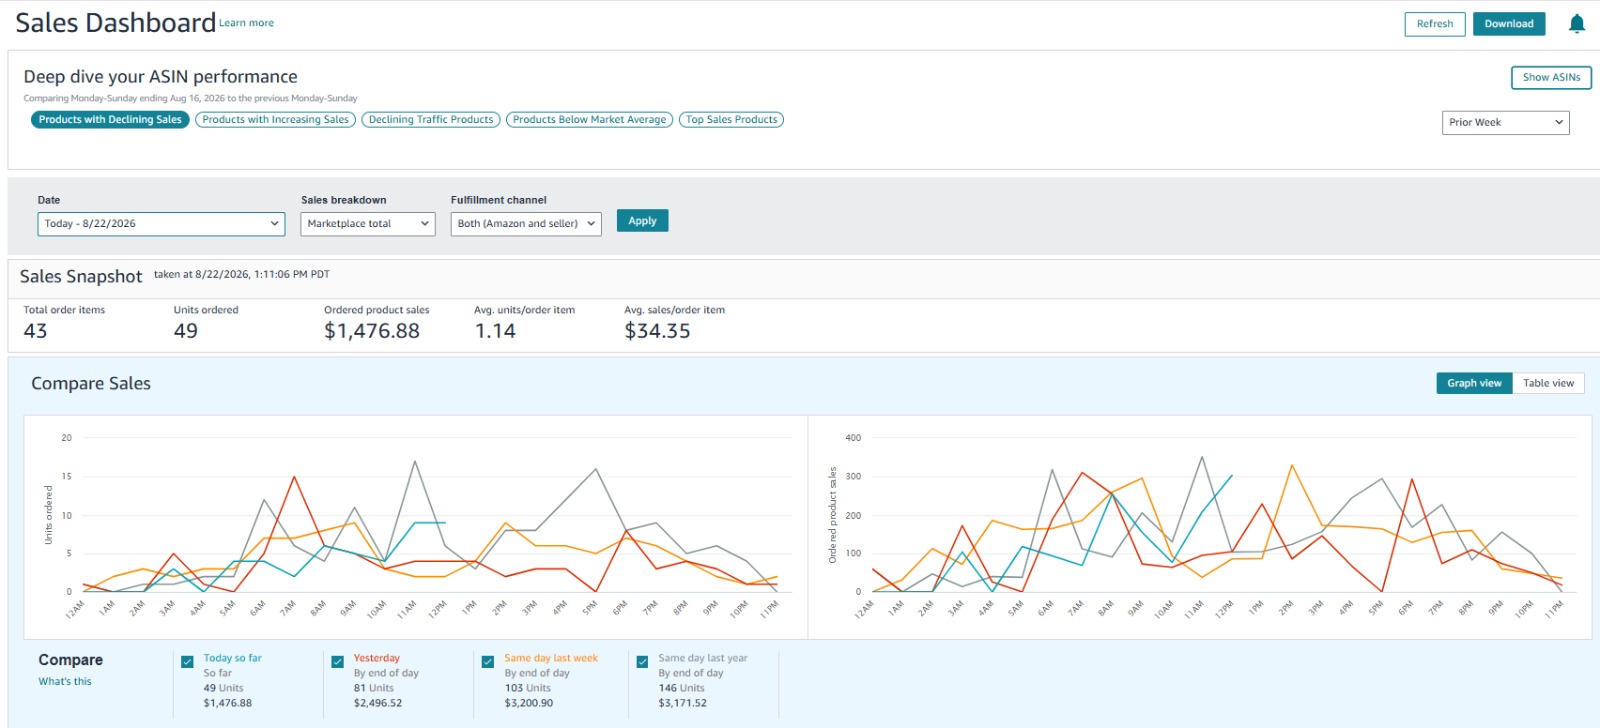The image size is (1600, 728).
Task: Click the Total order items value 43
Action: pyautogui.click(x=35, y=331)
